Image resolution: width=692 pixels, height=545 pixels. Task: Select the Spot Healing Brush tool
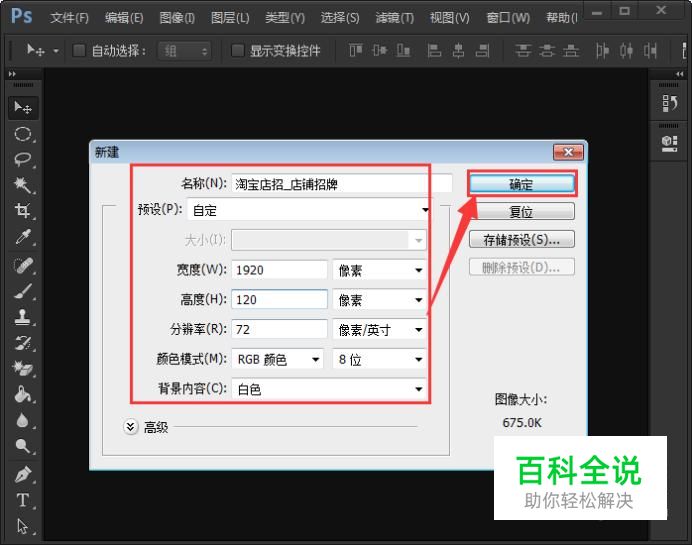point(23,265)
